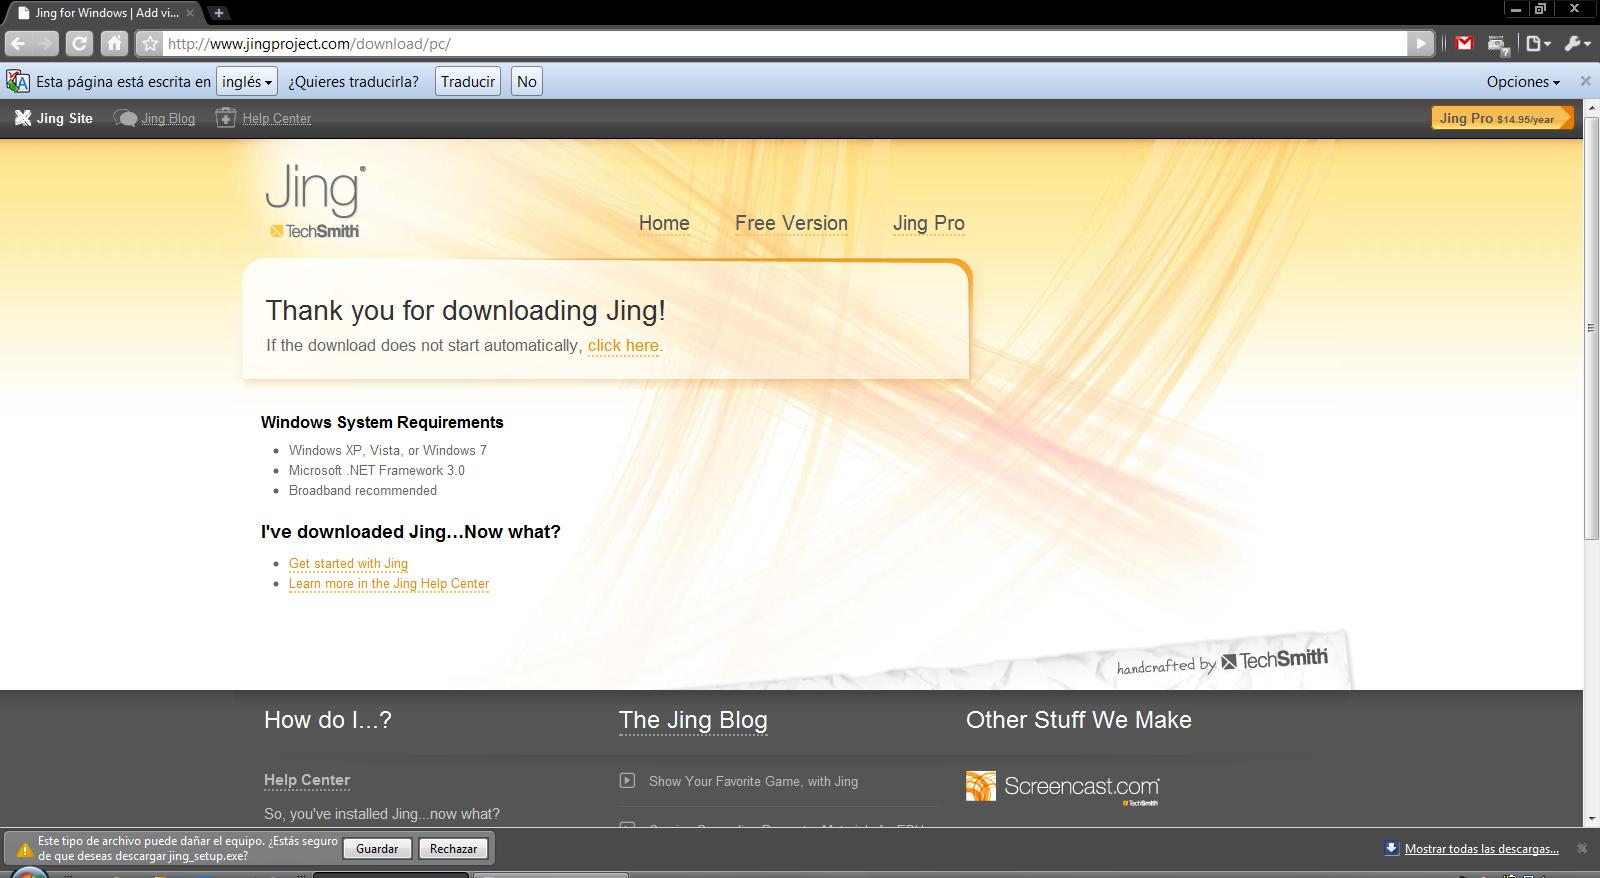
Task: Go to the browser home page icon
Action: click(114, 43)
